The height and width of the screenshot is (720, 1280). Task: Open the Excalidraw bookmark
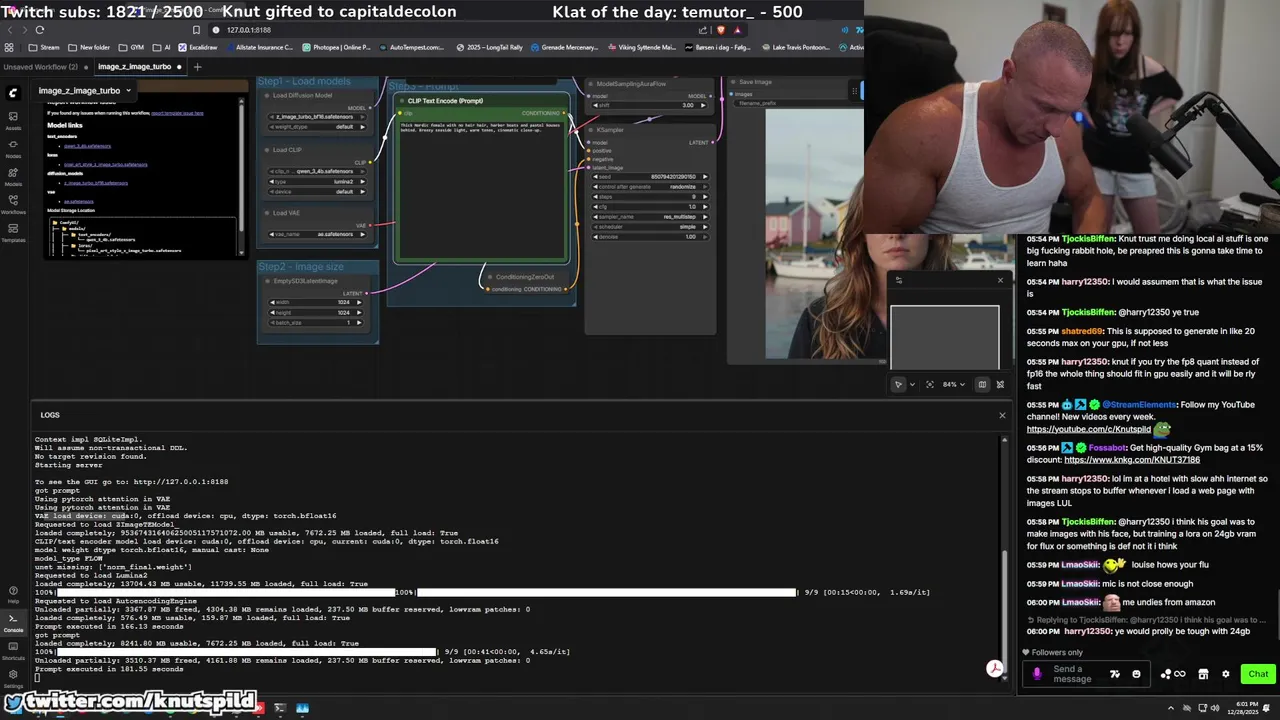pyautogui.click(x=198, y=47)
